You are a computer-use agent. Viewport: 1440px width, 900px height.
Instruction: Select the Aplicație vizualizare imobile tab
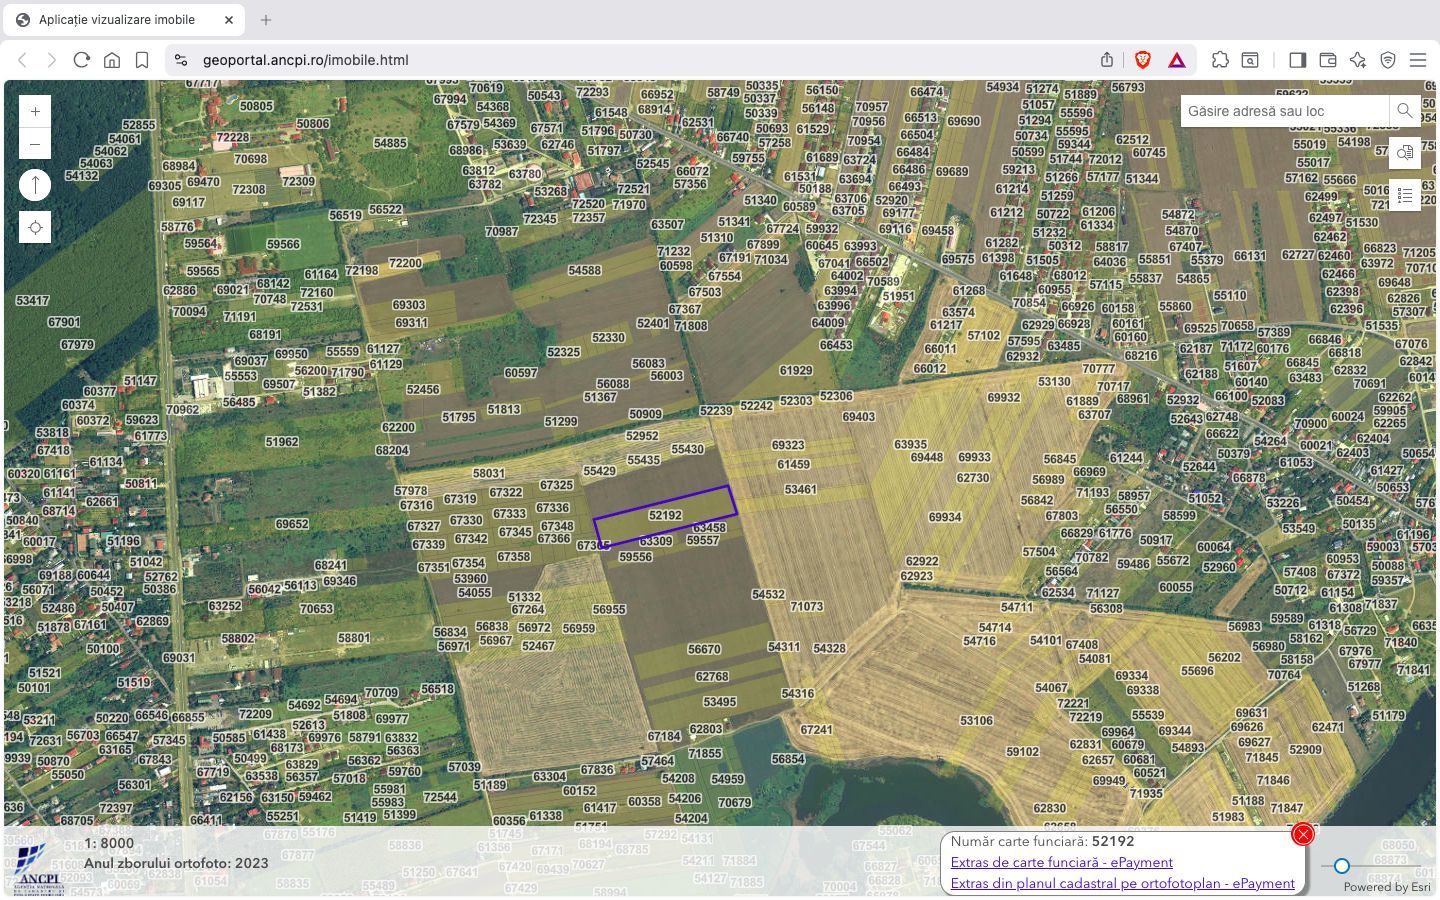click(117, 20)
